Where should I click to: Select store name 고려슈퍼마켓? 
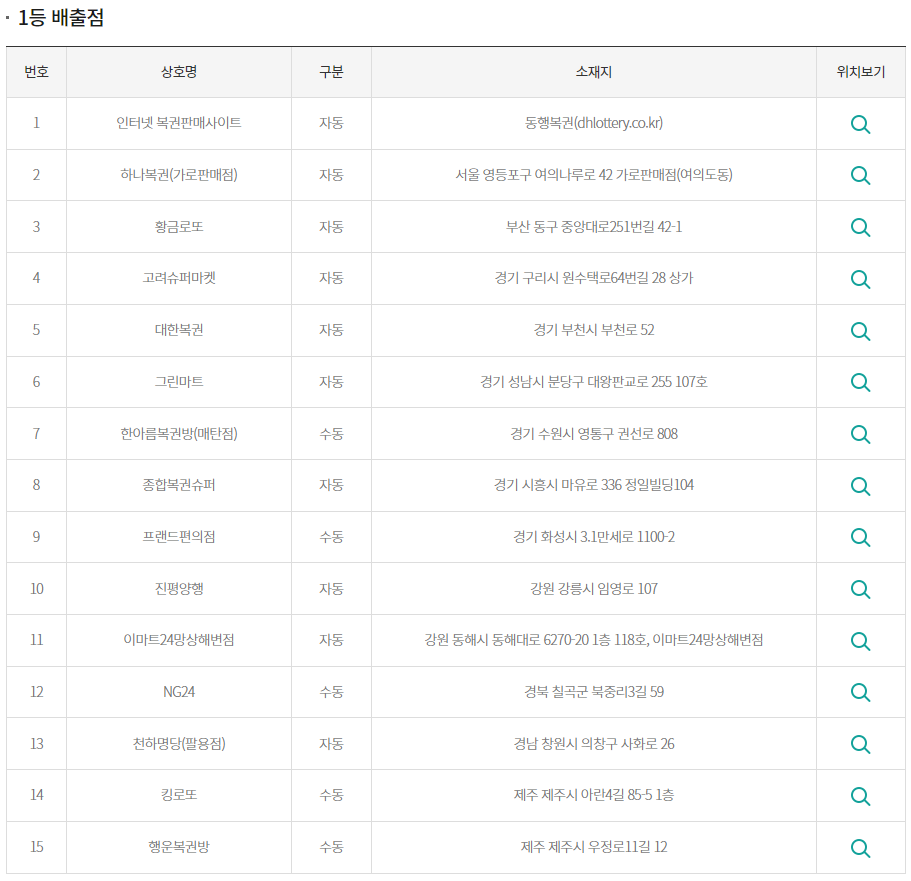pyautogui.click(x=179, y=278)
